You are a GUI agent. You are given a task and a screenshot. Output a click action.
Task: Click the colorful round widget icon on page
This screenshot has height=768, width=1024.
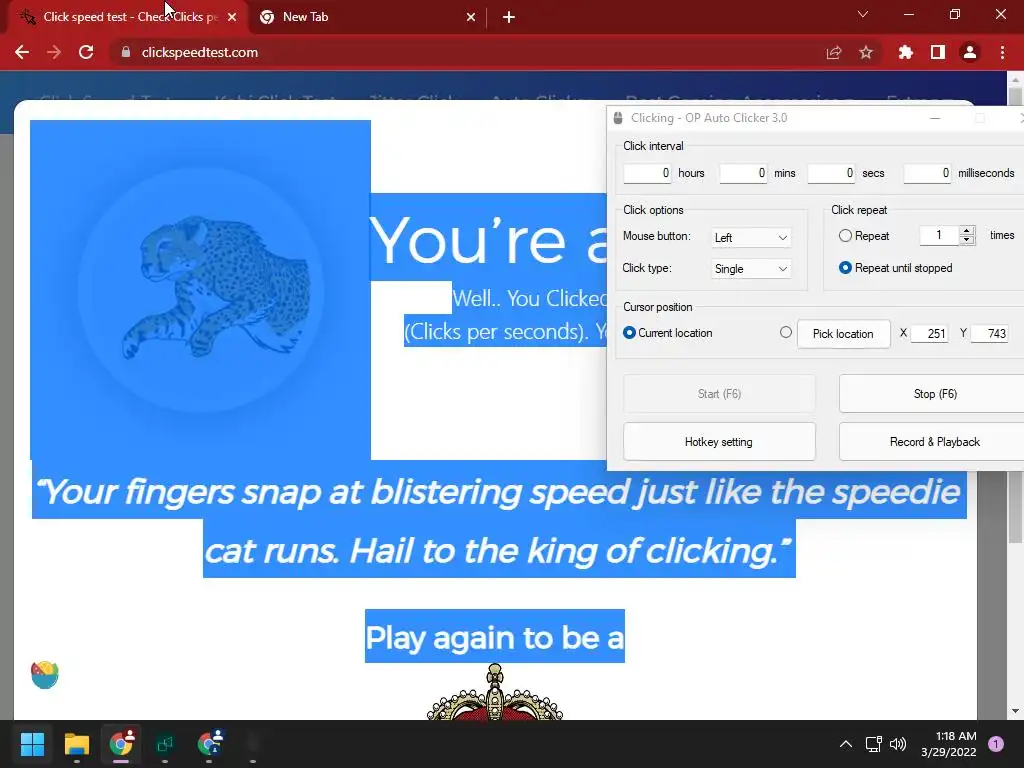[x=44, y=675]
